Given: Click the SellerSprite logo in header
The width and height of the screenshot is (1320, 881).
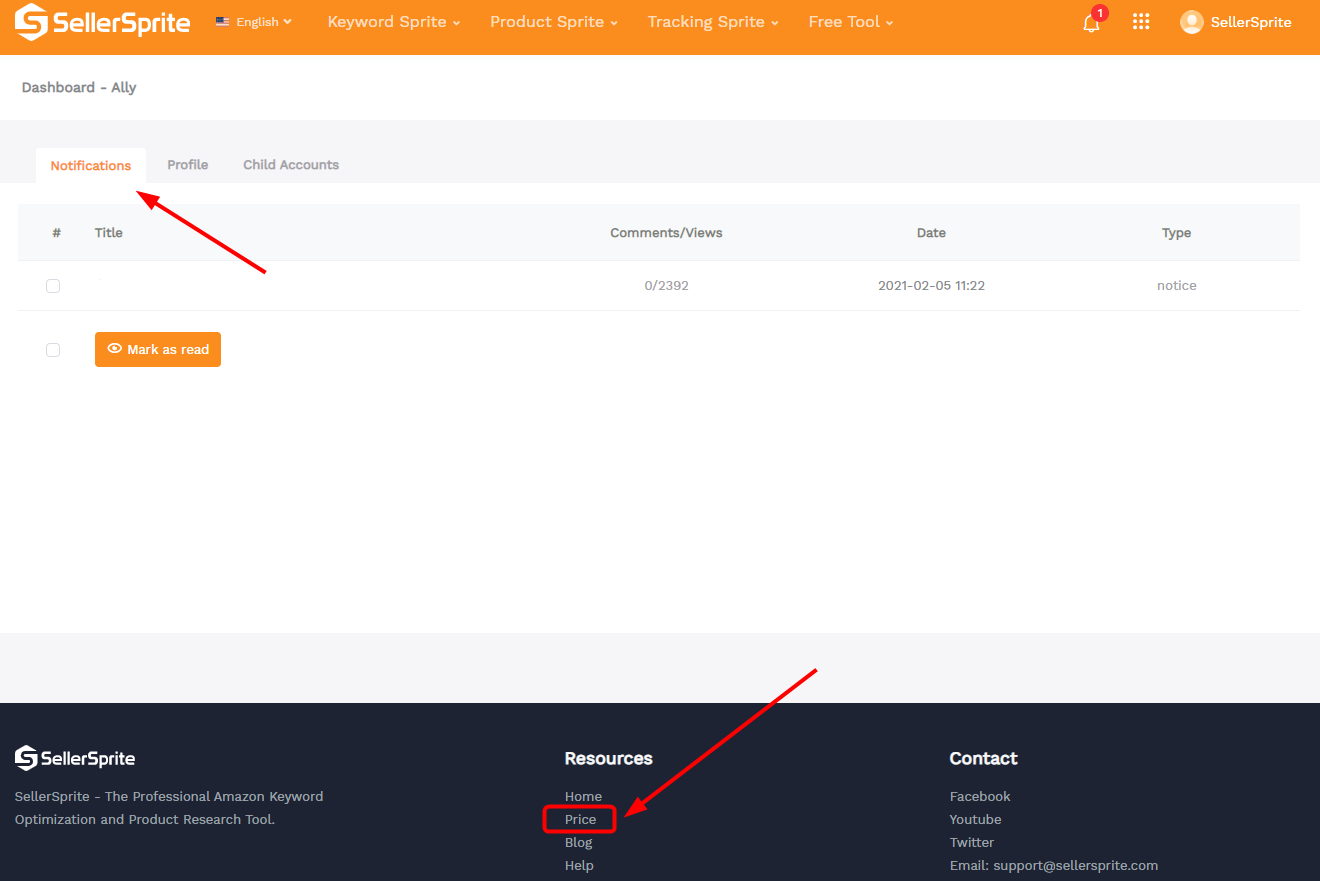Looking at the screenshot, I should point(102,22).
